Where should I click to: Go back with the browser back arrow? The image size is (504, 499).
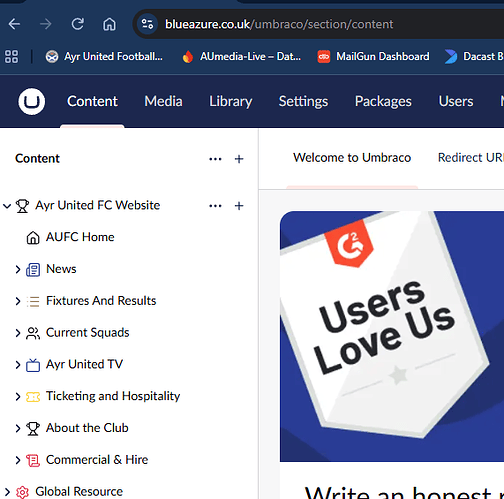(14, 24)
